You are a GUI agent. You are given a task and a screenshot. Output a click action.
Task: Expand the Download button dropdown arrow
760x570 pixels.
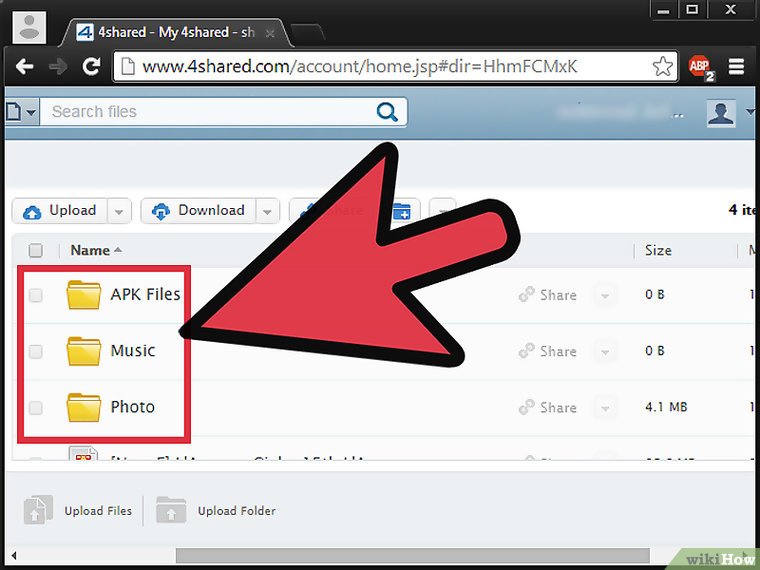click(x=267, y=211)
